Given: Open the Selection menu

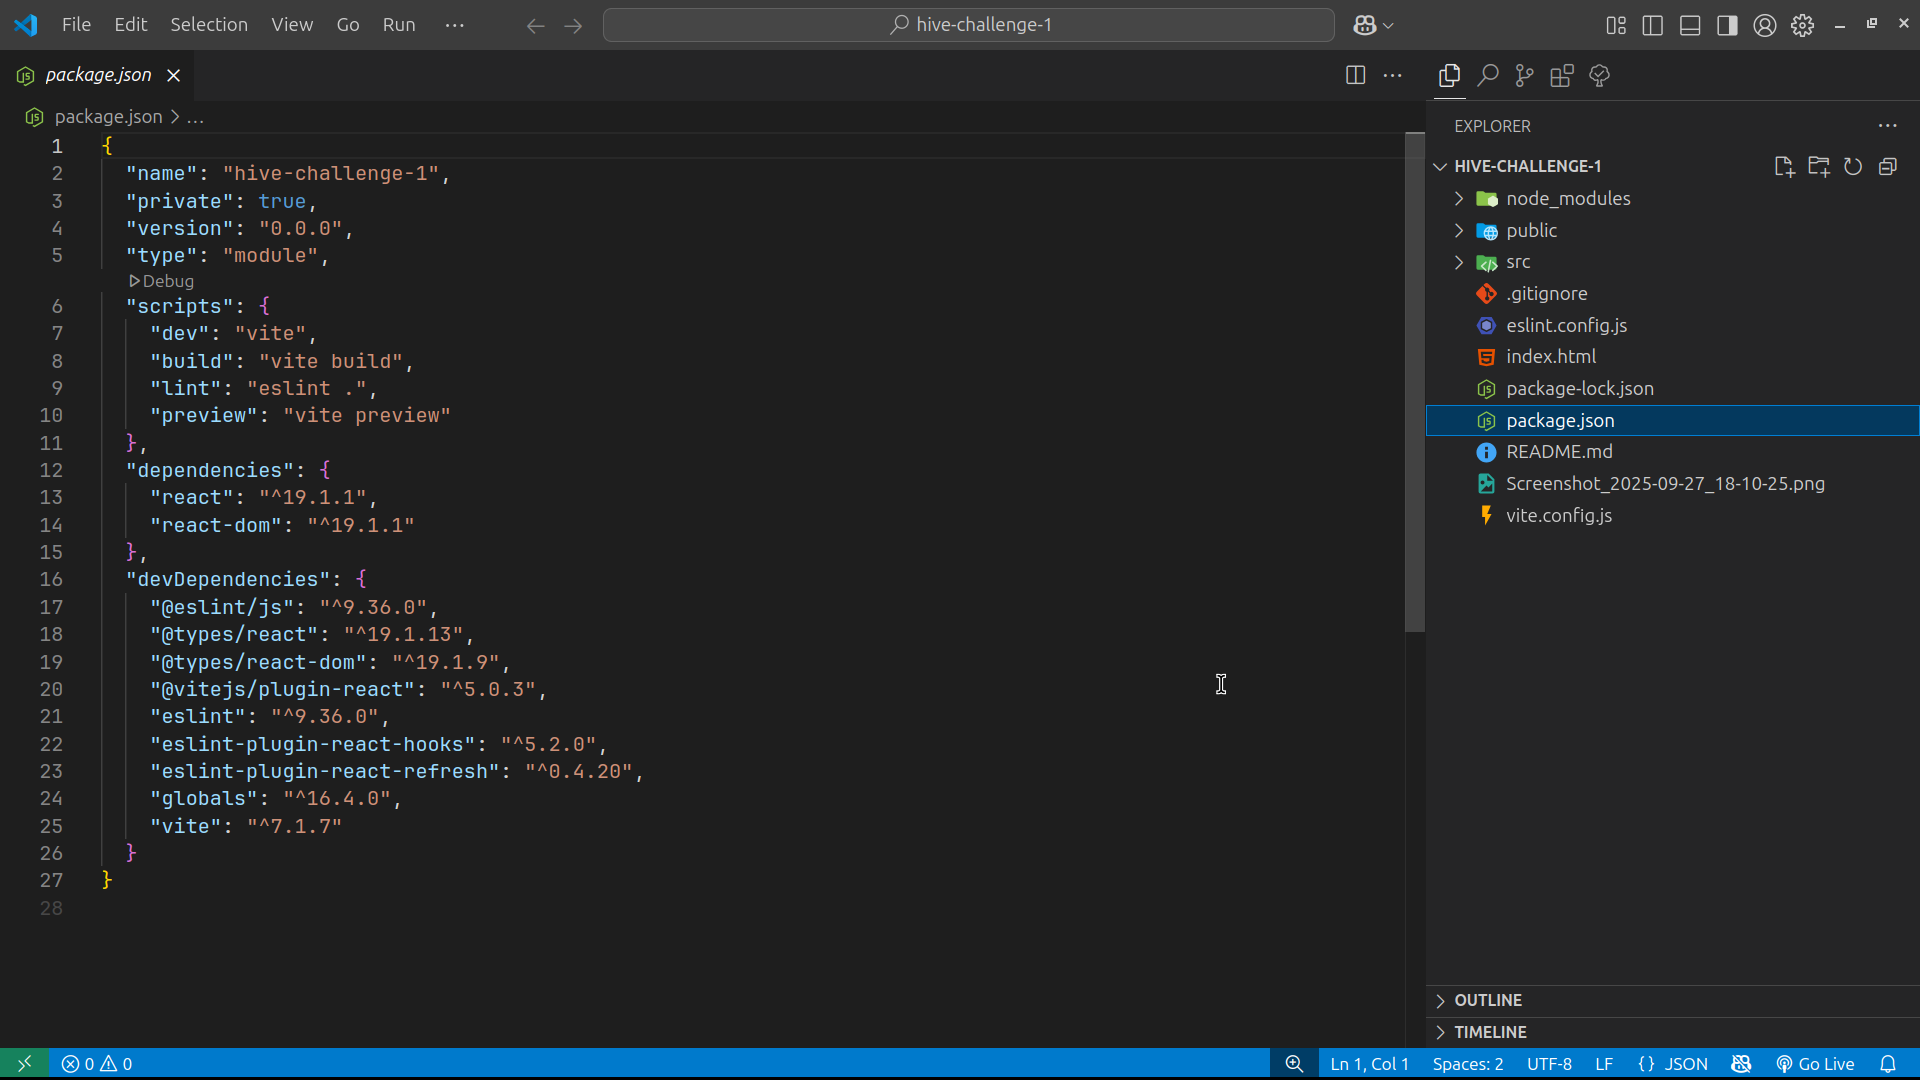Looking at the screenshot, I should 208,25.
